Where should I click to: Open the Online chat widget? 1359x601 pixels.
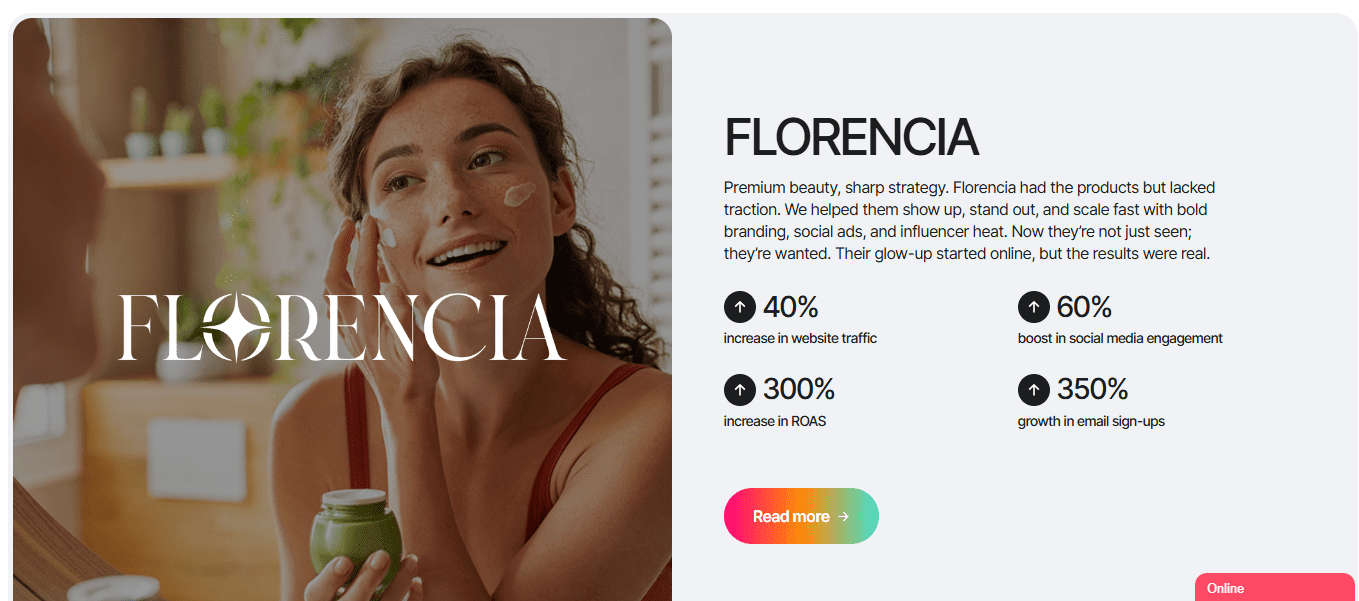pyautogui.click(x=1274, y=588)
